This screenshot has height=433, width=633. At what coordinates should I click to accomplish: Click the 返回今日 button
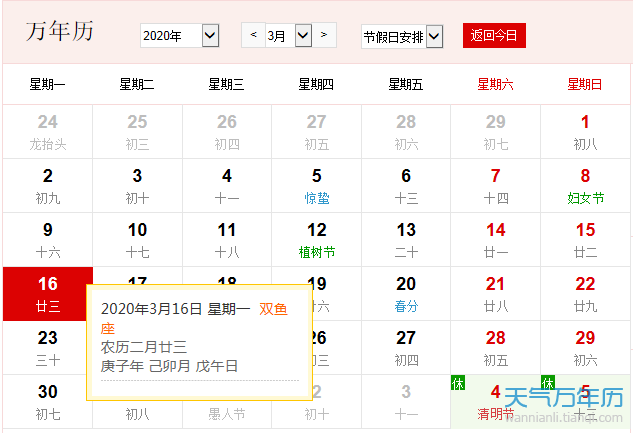(x=494, y=36)
